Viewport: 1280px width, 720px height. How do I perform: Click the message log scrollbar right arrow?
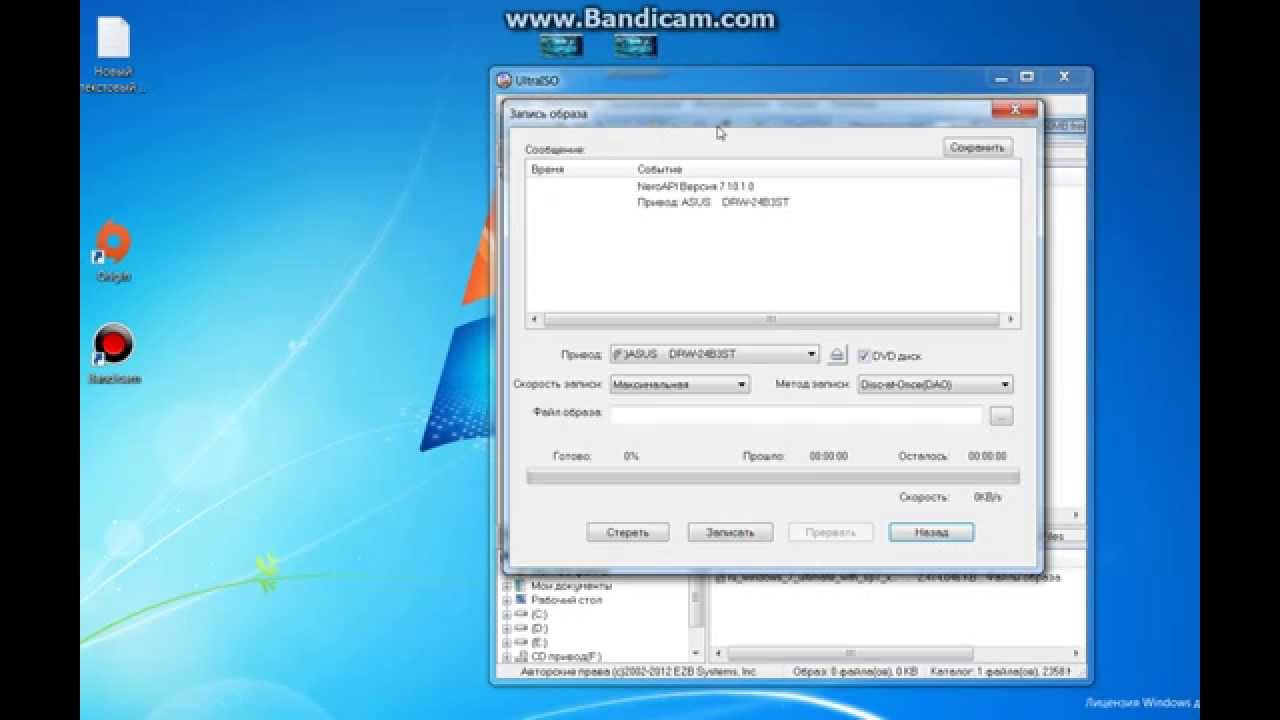point(1011,320)
